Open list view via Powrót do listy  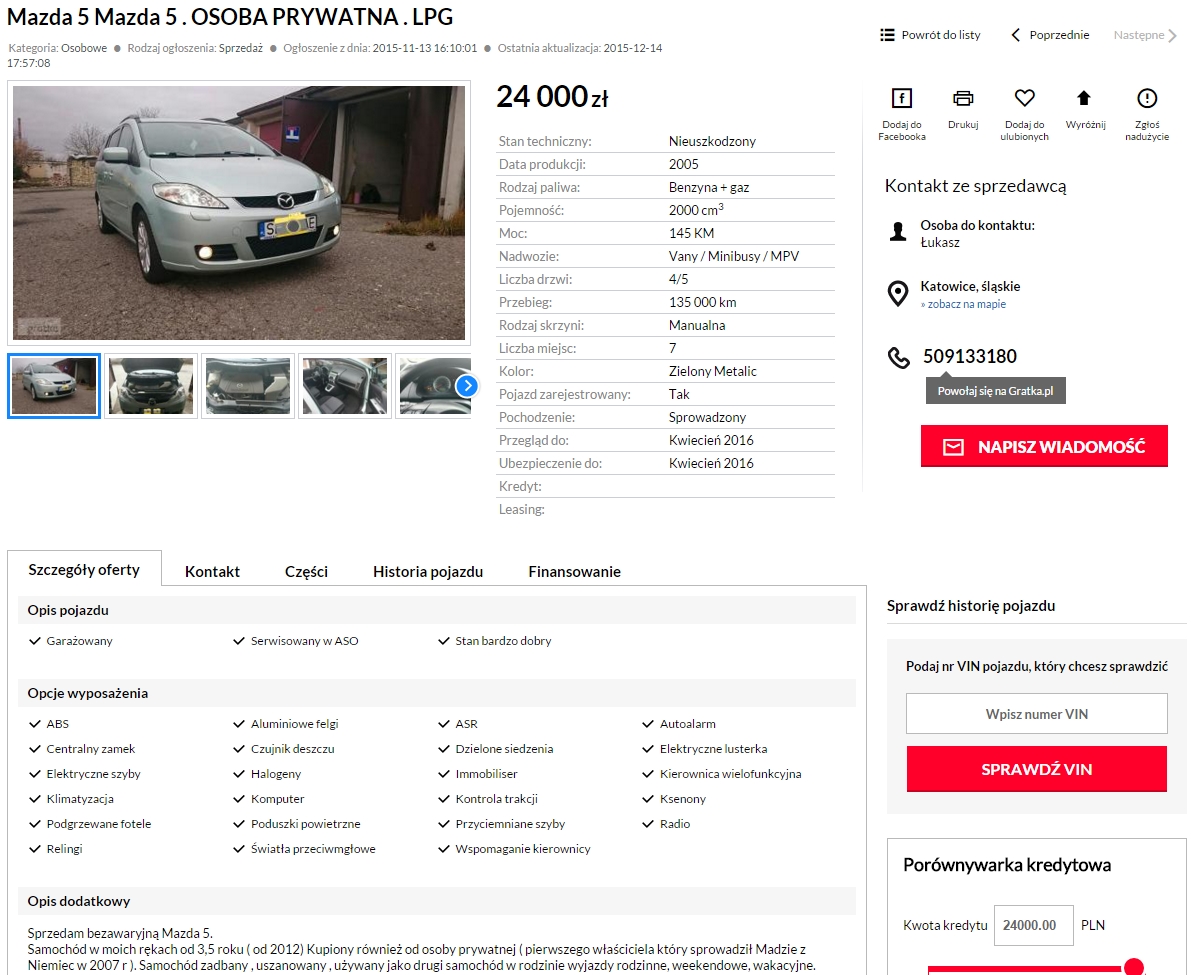tap(930, 35)
